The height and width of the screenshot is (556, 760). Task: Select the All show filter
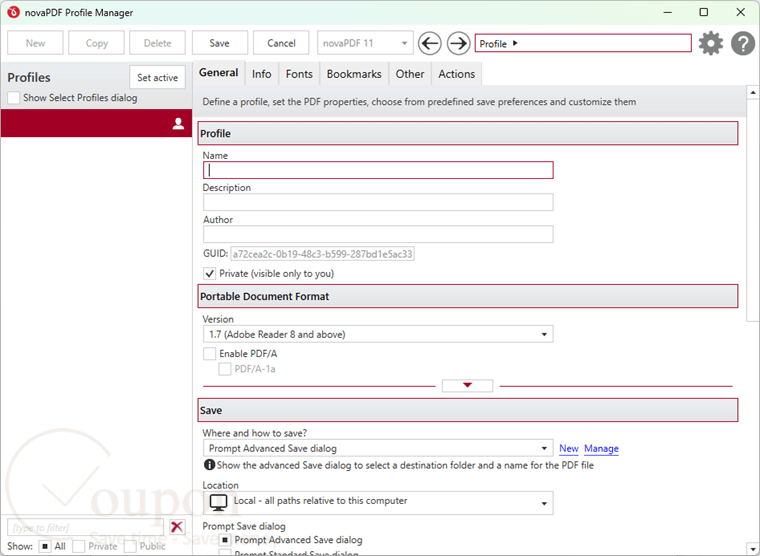click(x=45, y=546)
